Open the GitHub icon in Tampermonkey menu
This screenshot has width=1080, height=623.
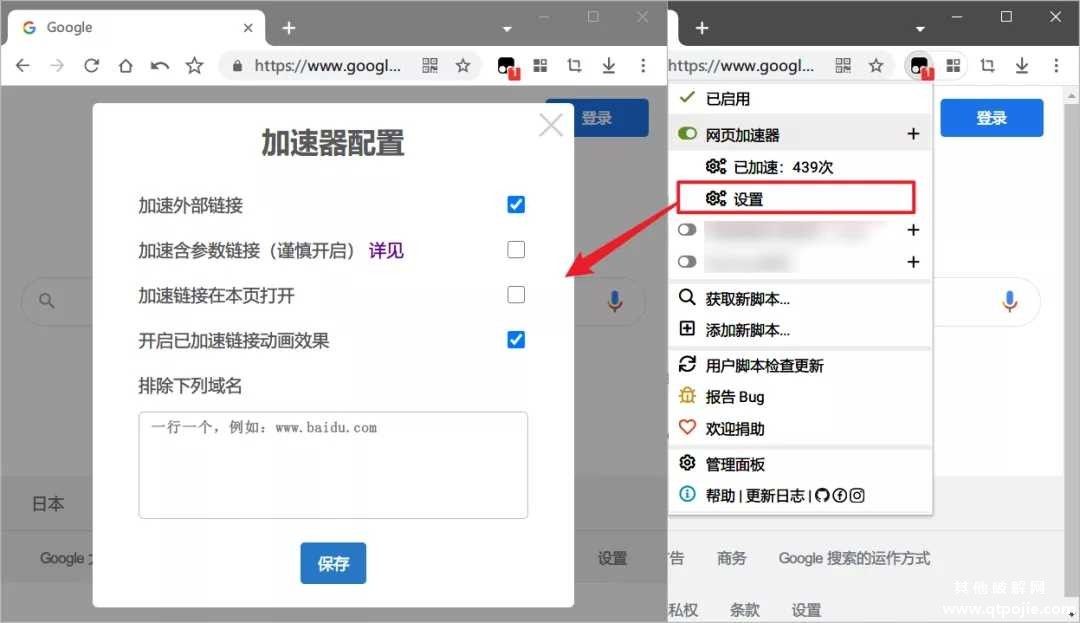[822, 495]
